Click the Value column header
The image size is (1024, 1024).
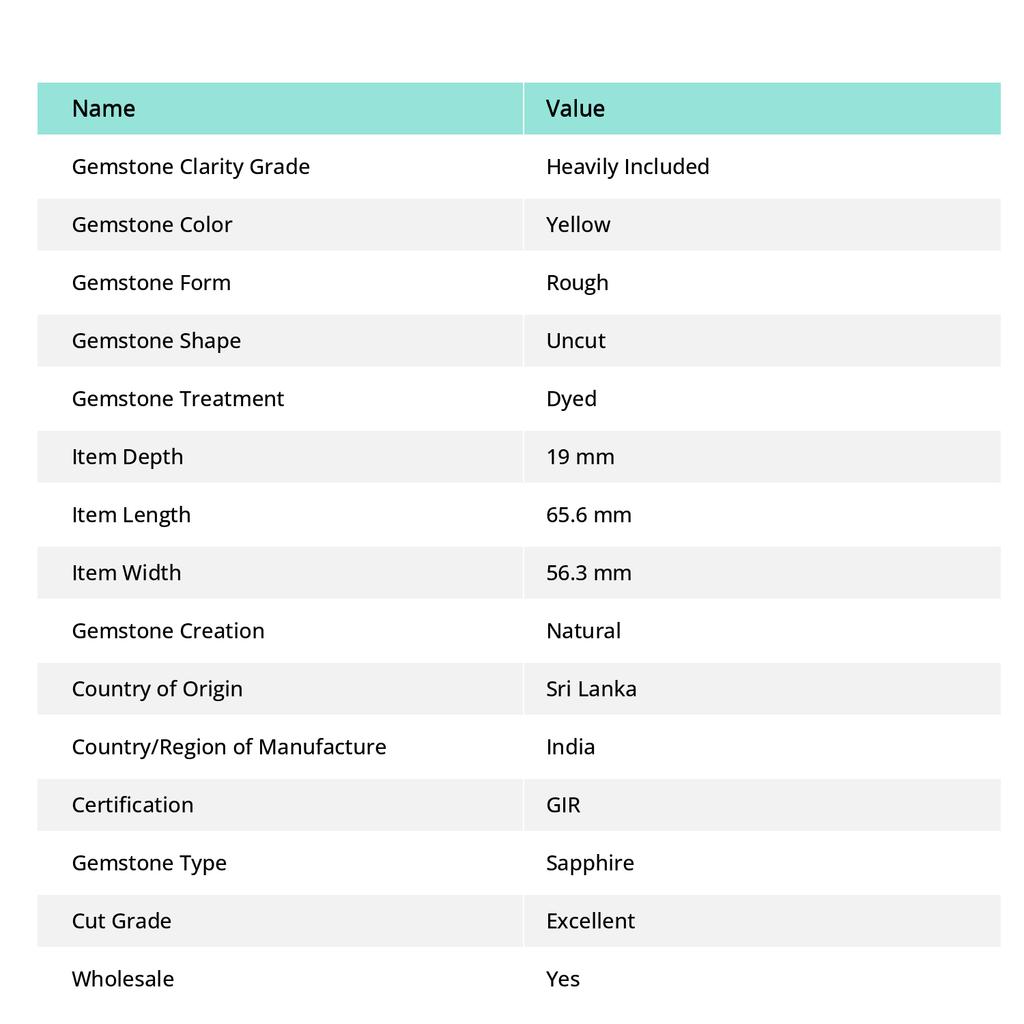[575, 109]
